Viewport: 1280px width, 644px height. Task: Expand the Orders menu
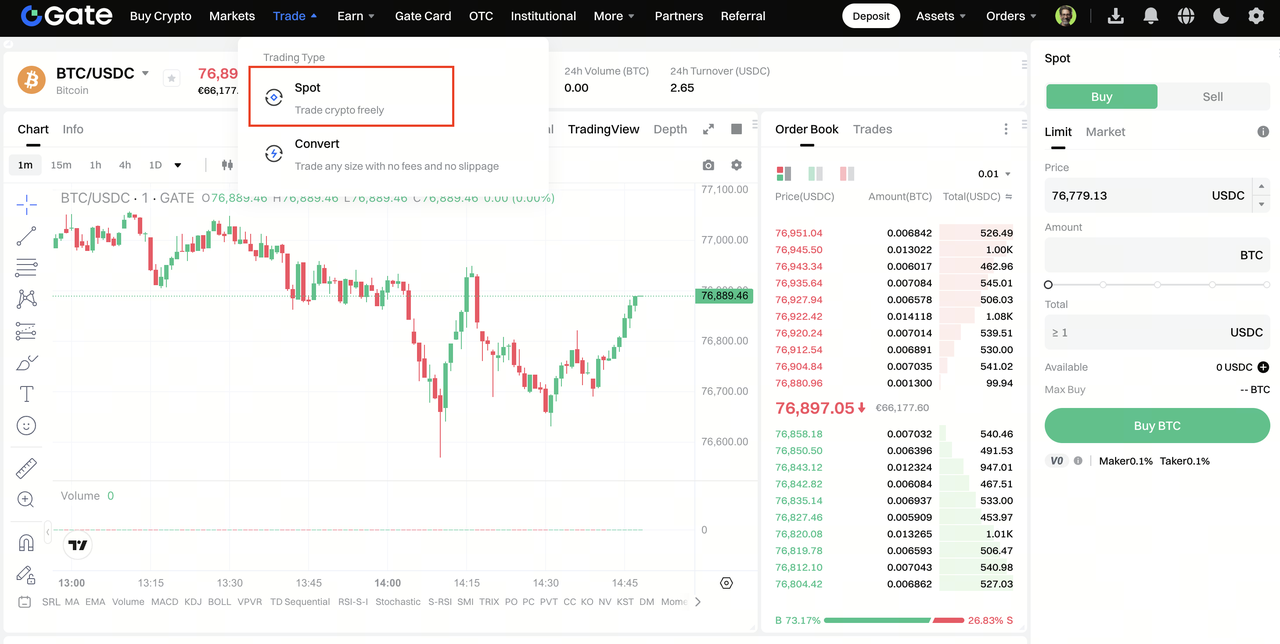coord(1012,16)
